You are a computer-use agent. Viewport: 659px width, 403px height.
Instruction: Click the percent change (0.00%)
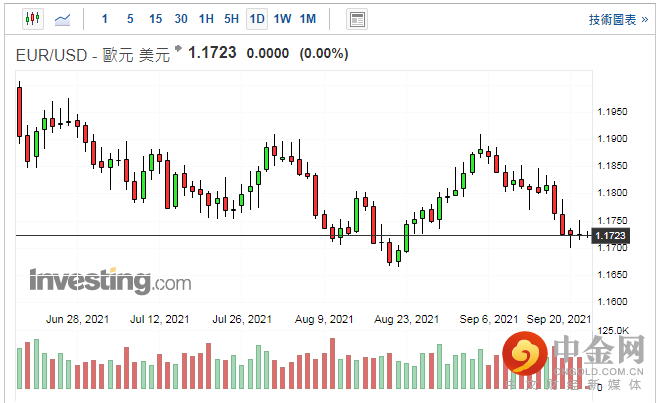[x=324, y=53]
